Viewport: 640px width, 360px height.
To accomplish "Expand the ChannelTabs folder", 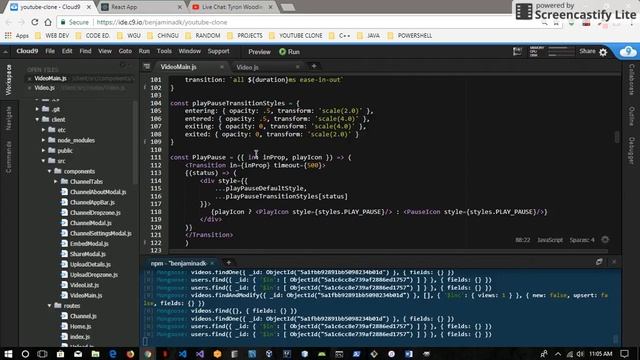I will [56, 182].
